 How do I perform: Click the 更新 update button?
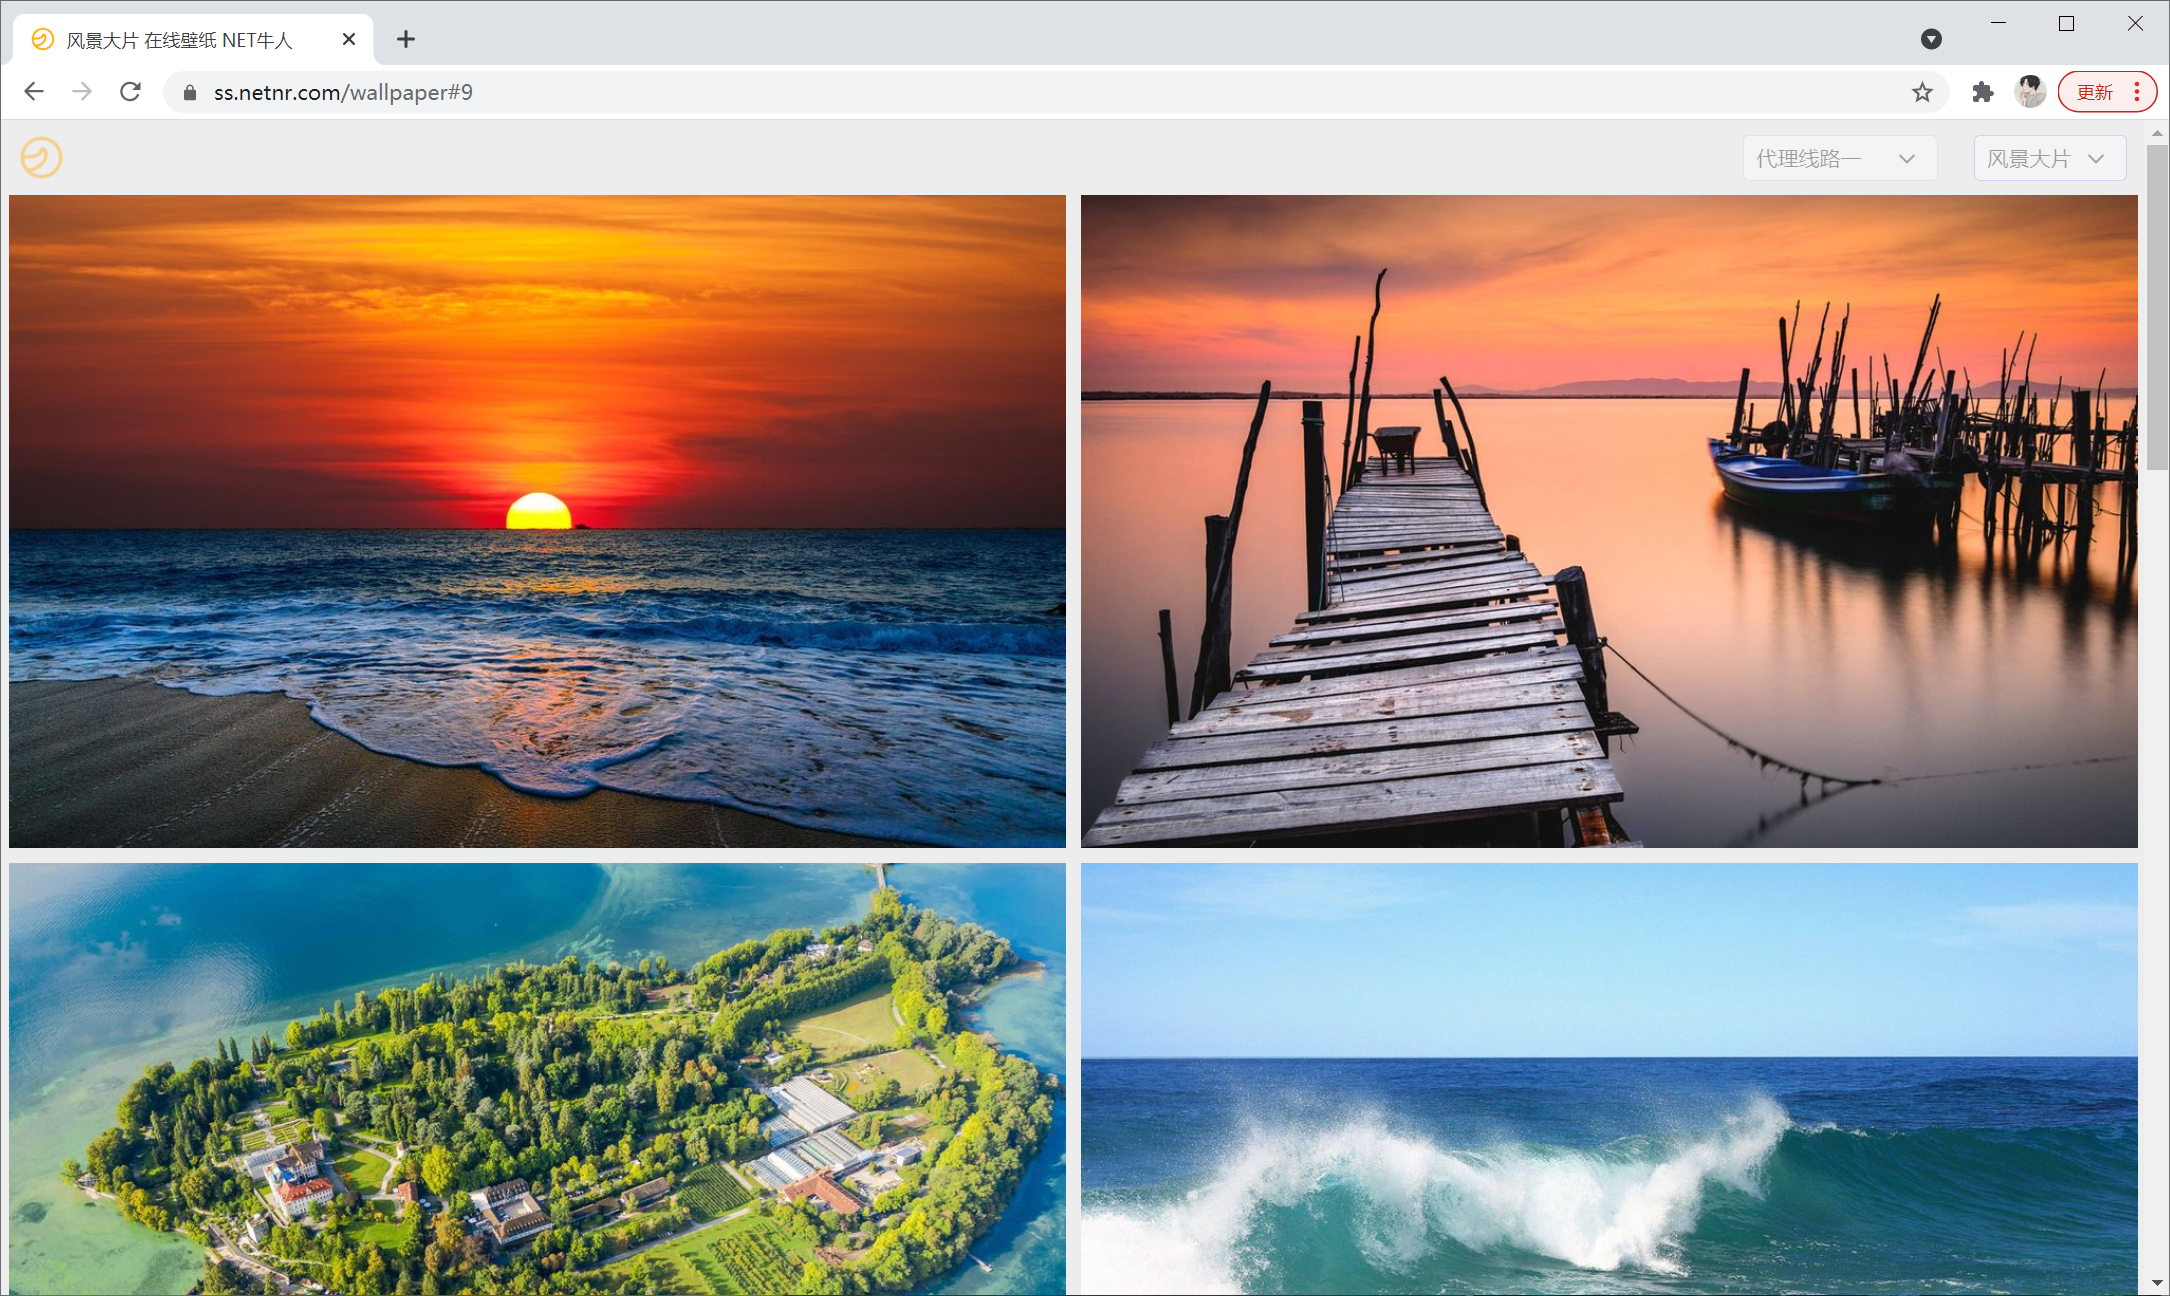[x=2107, y=92]
